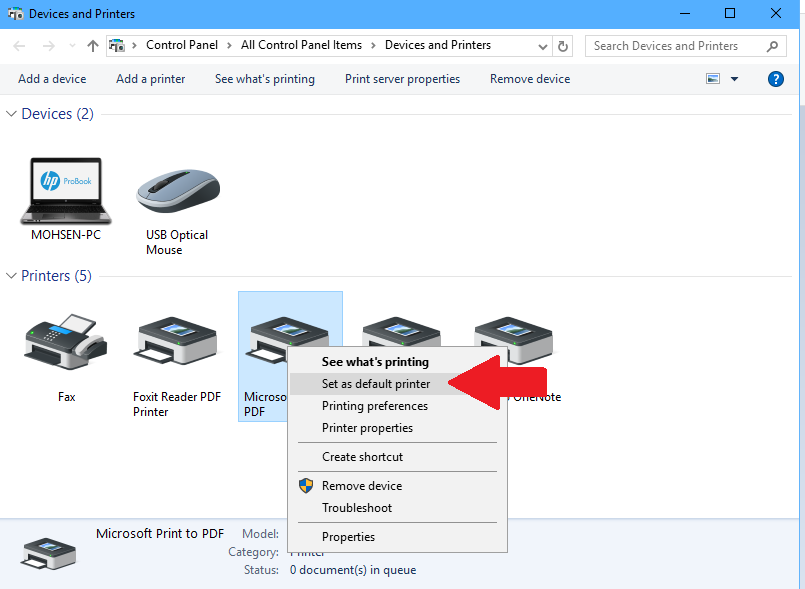
Task: Click Remove device in toolbar
Action: (x=530, y=79)
